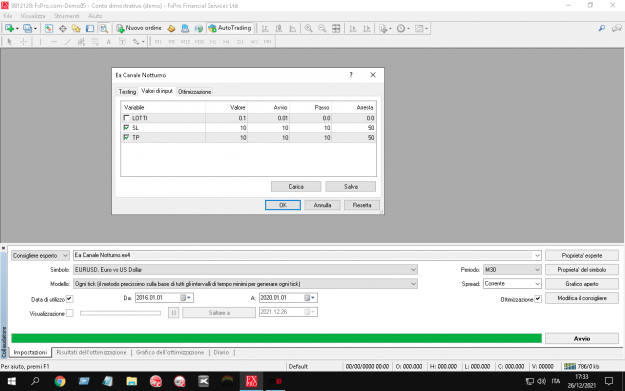Switch to the dialog Ottimizzazione tab
This screenshot has height=391, width=625.
(195, 92)
